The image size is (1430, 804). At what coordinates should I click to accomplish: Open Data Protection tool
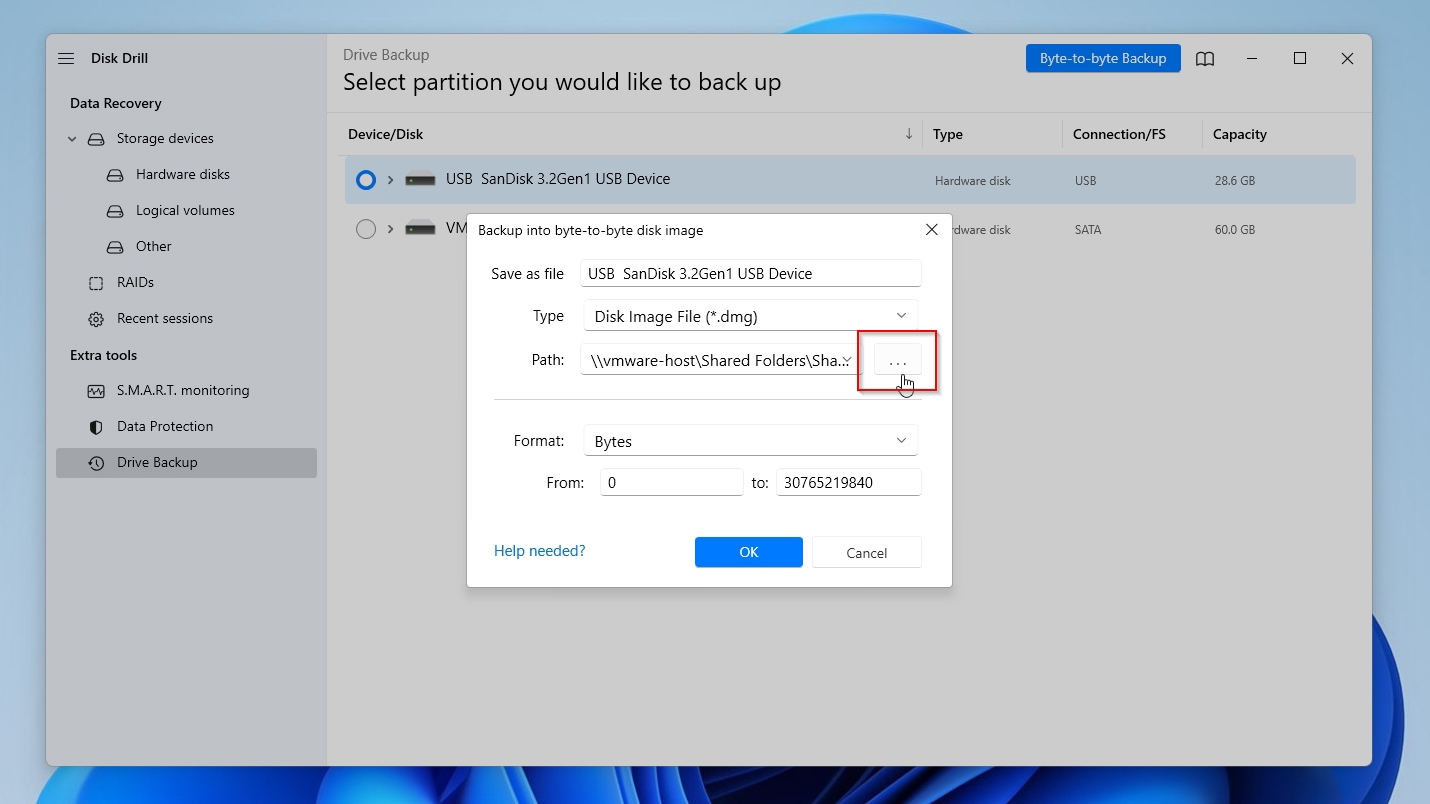[165, 427]
